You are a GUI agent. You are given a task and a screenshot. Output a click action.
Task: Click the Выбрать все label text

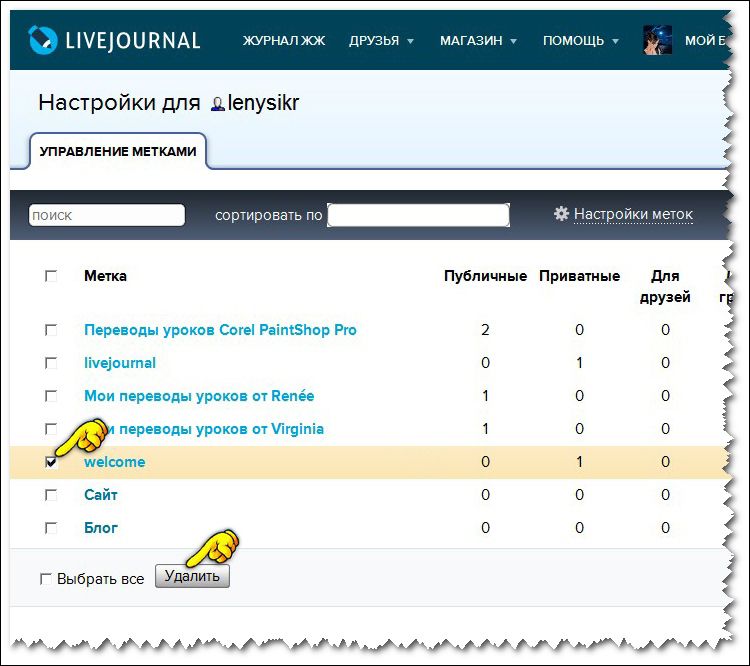tap(100, 579)
